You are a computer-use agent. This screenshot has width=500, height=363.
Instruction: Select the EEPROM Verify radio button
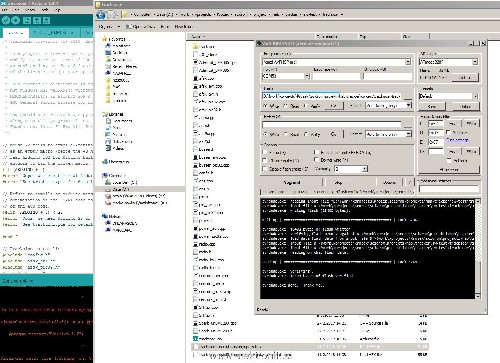click(x=306, y=134)
